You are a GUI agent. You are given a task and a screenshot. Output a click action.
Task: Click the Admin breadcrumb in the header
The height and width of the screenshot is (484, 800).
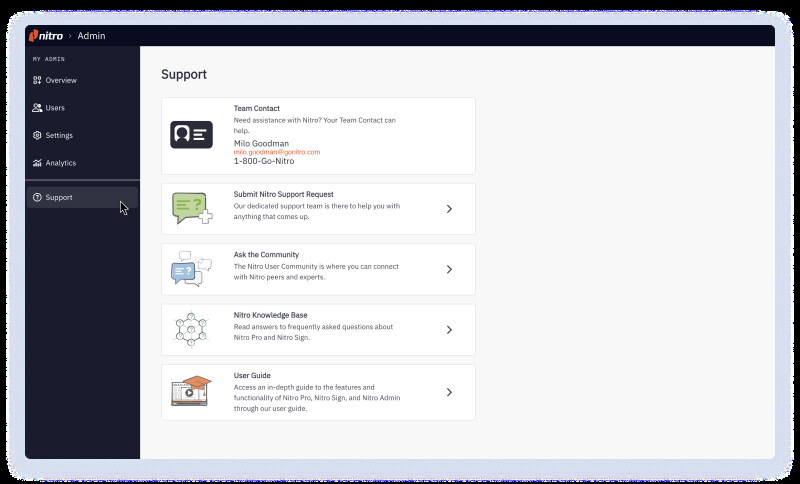tap(91, 36)
